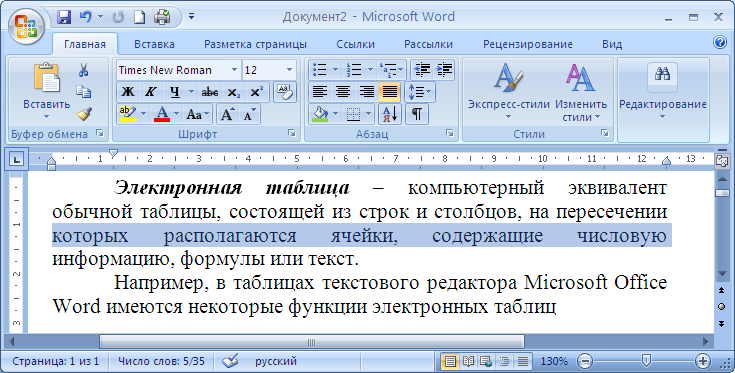Click Число слов counter in status bar

tap(161, 361)
